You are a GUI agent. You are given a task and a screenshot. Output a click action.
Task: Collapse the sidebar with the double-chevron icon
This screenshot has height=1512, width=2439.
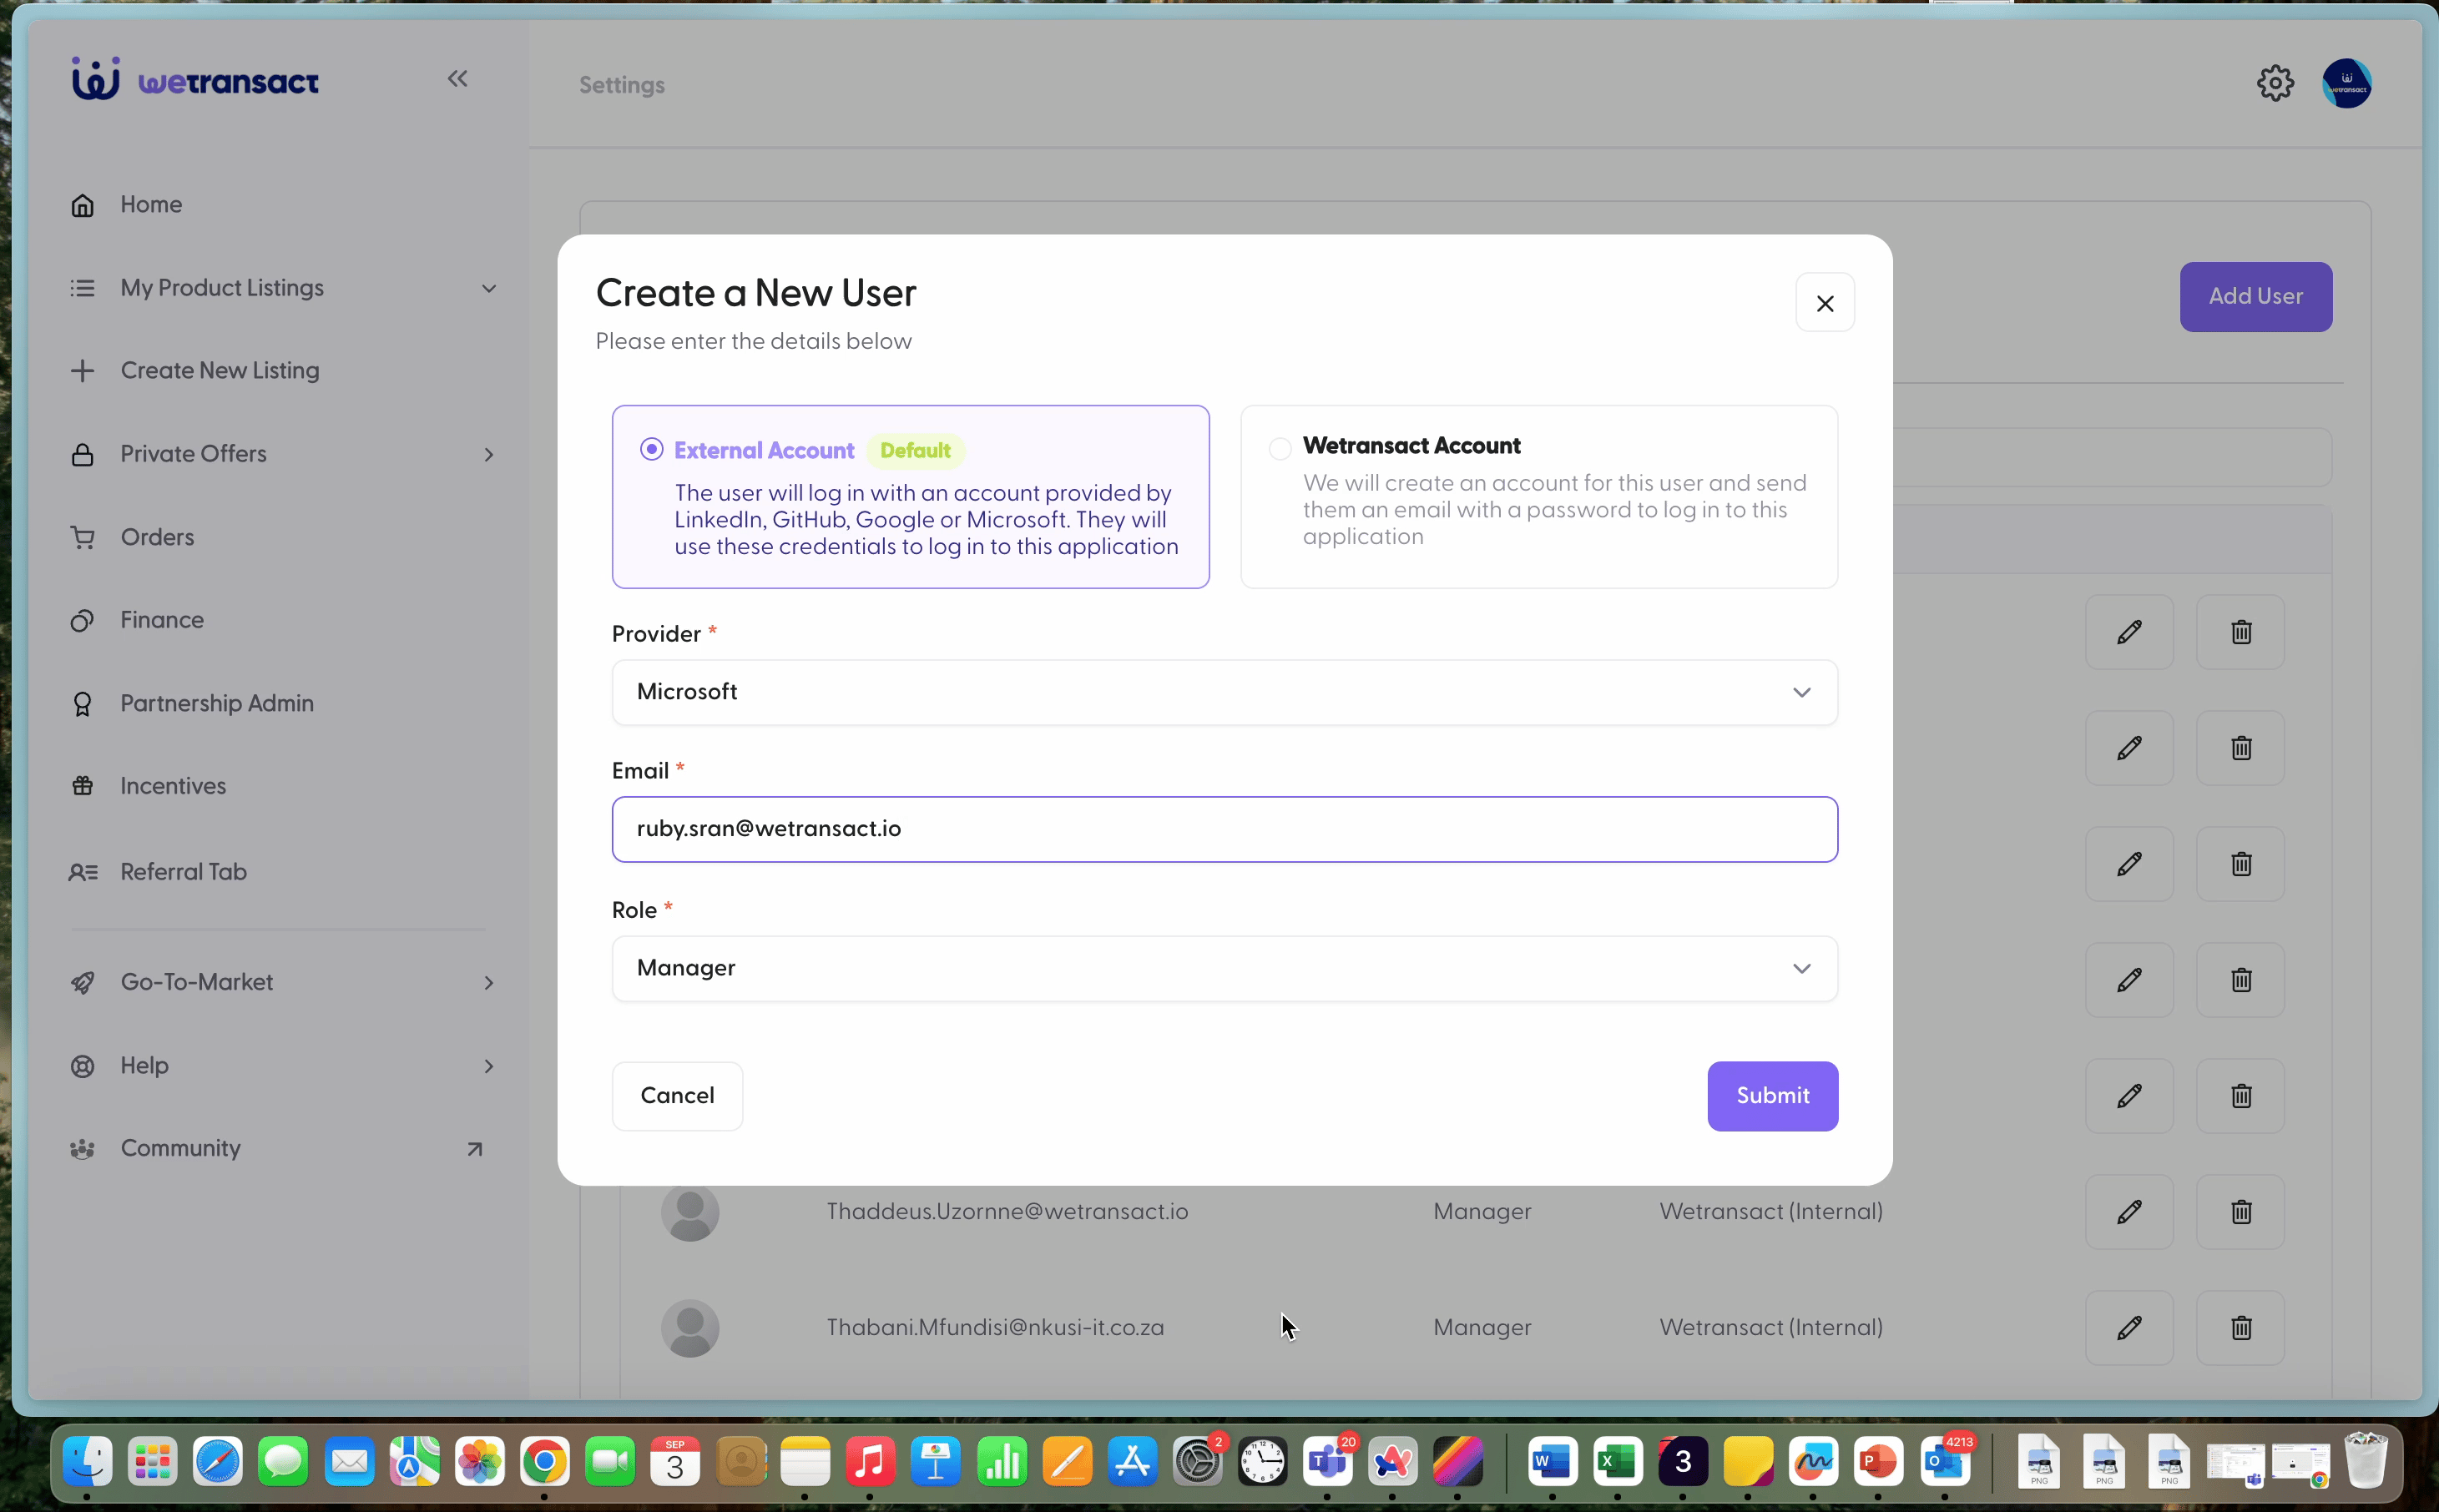(x=457, y=79)
